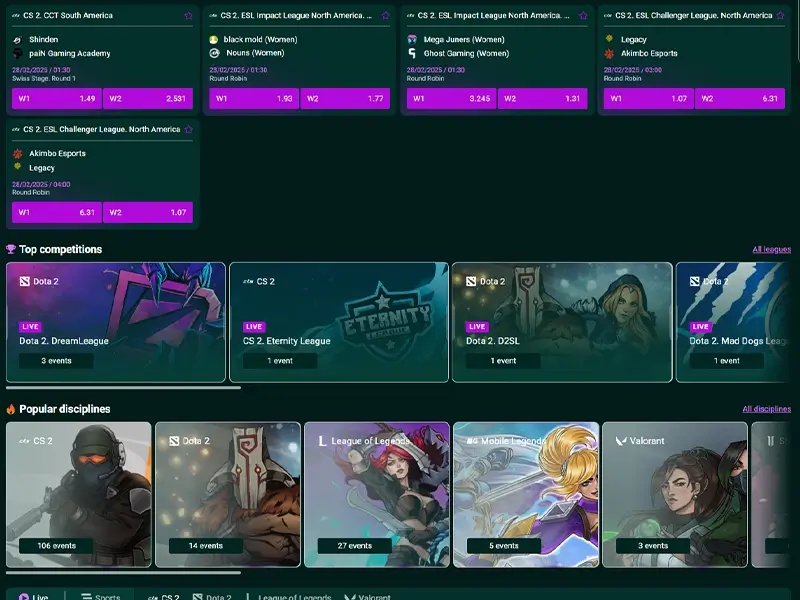800x600 pixels.
Task: Click the Dota 2 icon on the D2SL card
Action: [471, 281]
